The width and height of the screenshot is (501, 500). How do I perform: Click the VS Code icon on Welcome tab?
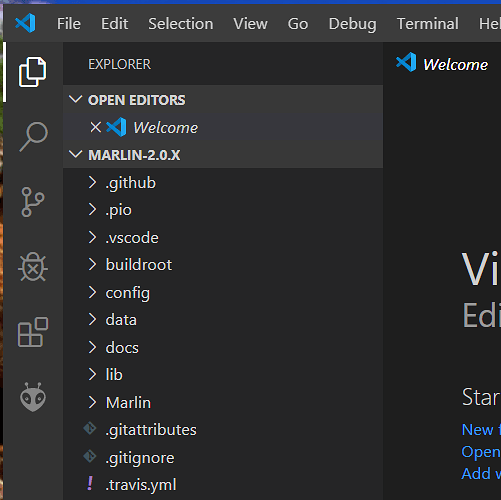406,62
